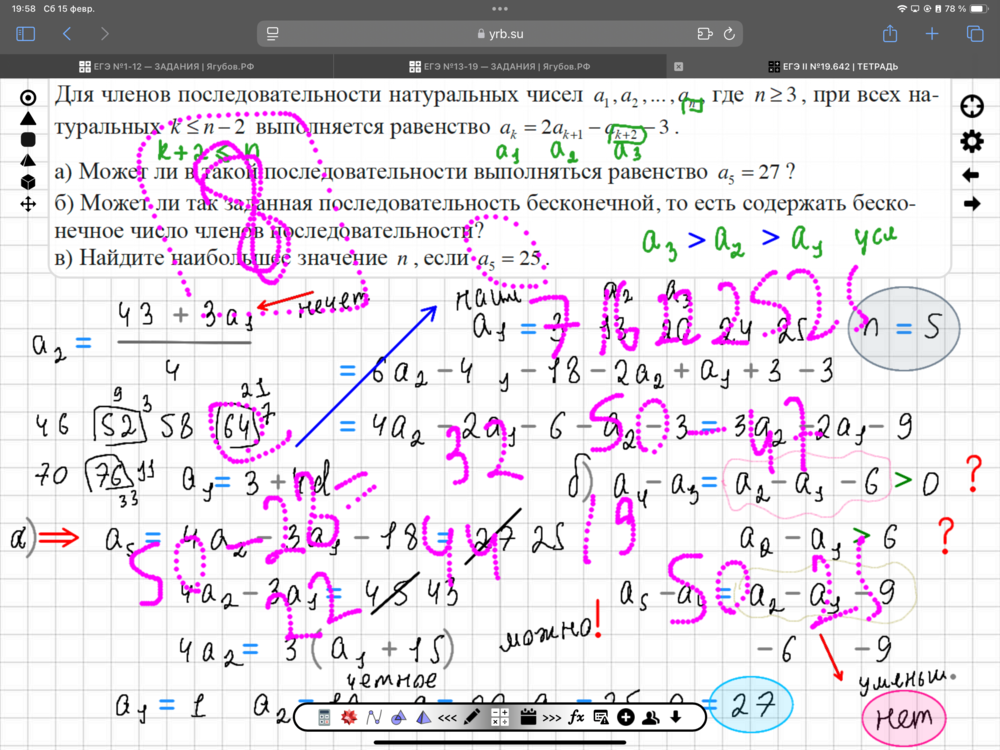The image size is (1000, 750).
Task: Toggle the bullseye radio icon at top left
Action: pos(28,98)
